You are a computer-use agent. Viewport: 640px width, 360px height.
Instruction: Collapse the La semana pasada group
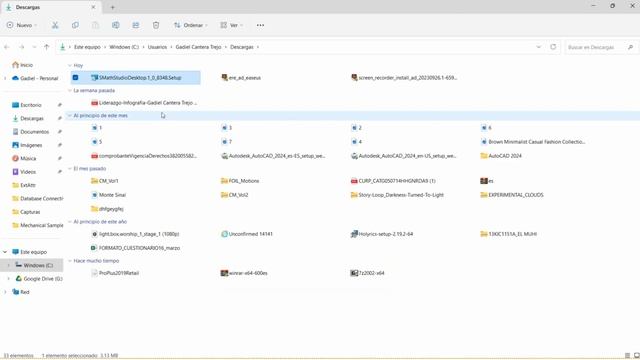(x=70, y=91)
